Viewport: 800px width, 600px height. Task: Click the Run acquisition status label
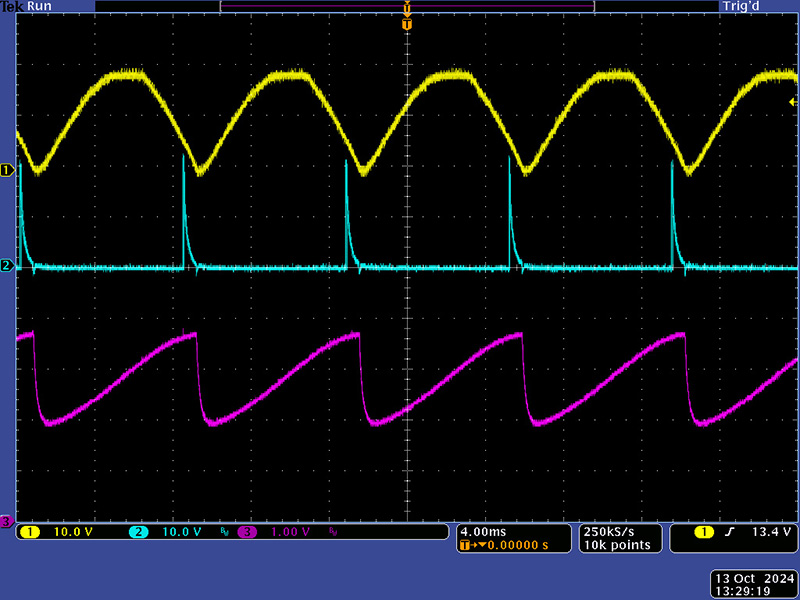(x=39, y=6)
